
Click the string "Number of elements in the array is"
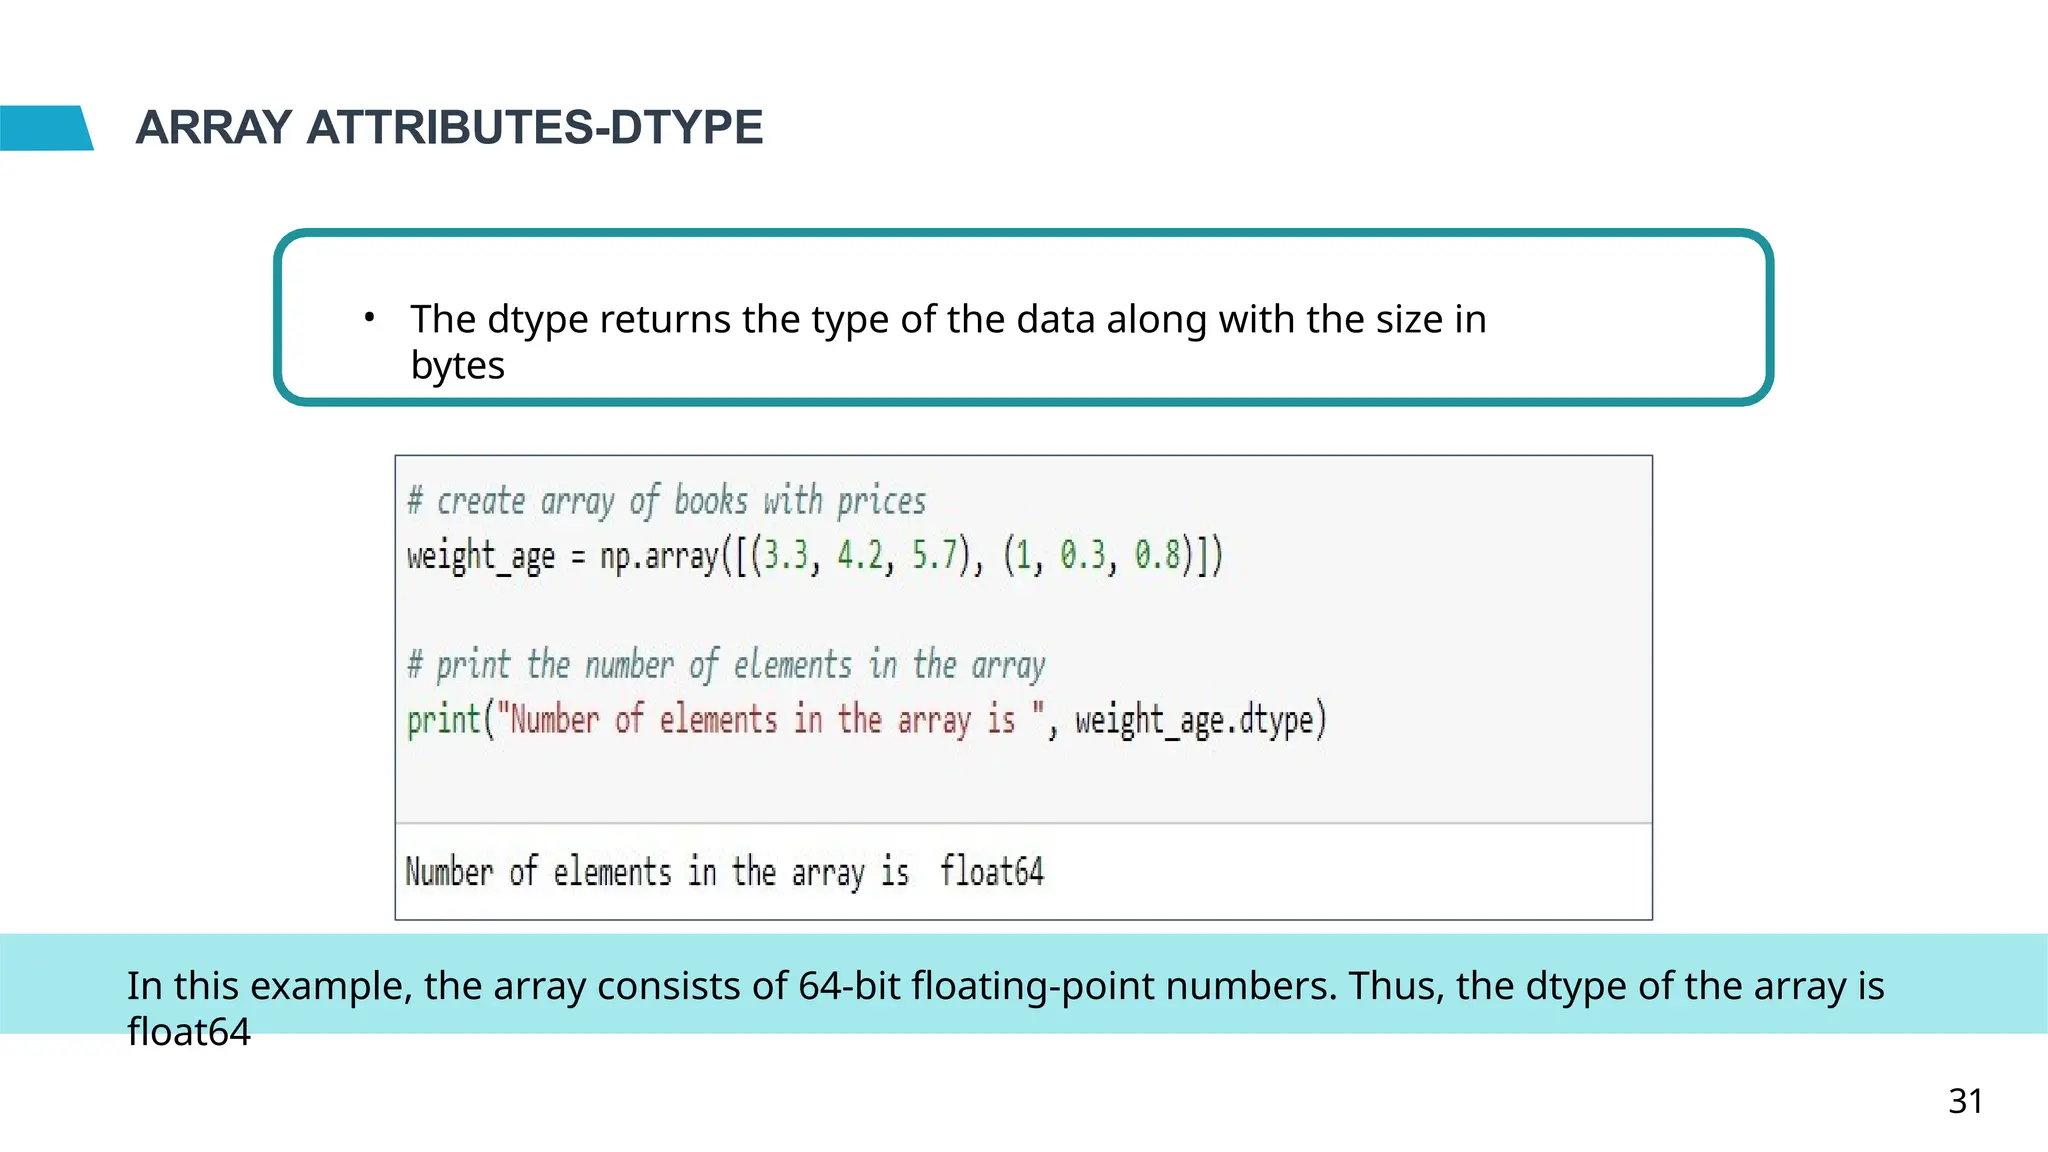770,720
